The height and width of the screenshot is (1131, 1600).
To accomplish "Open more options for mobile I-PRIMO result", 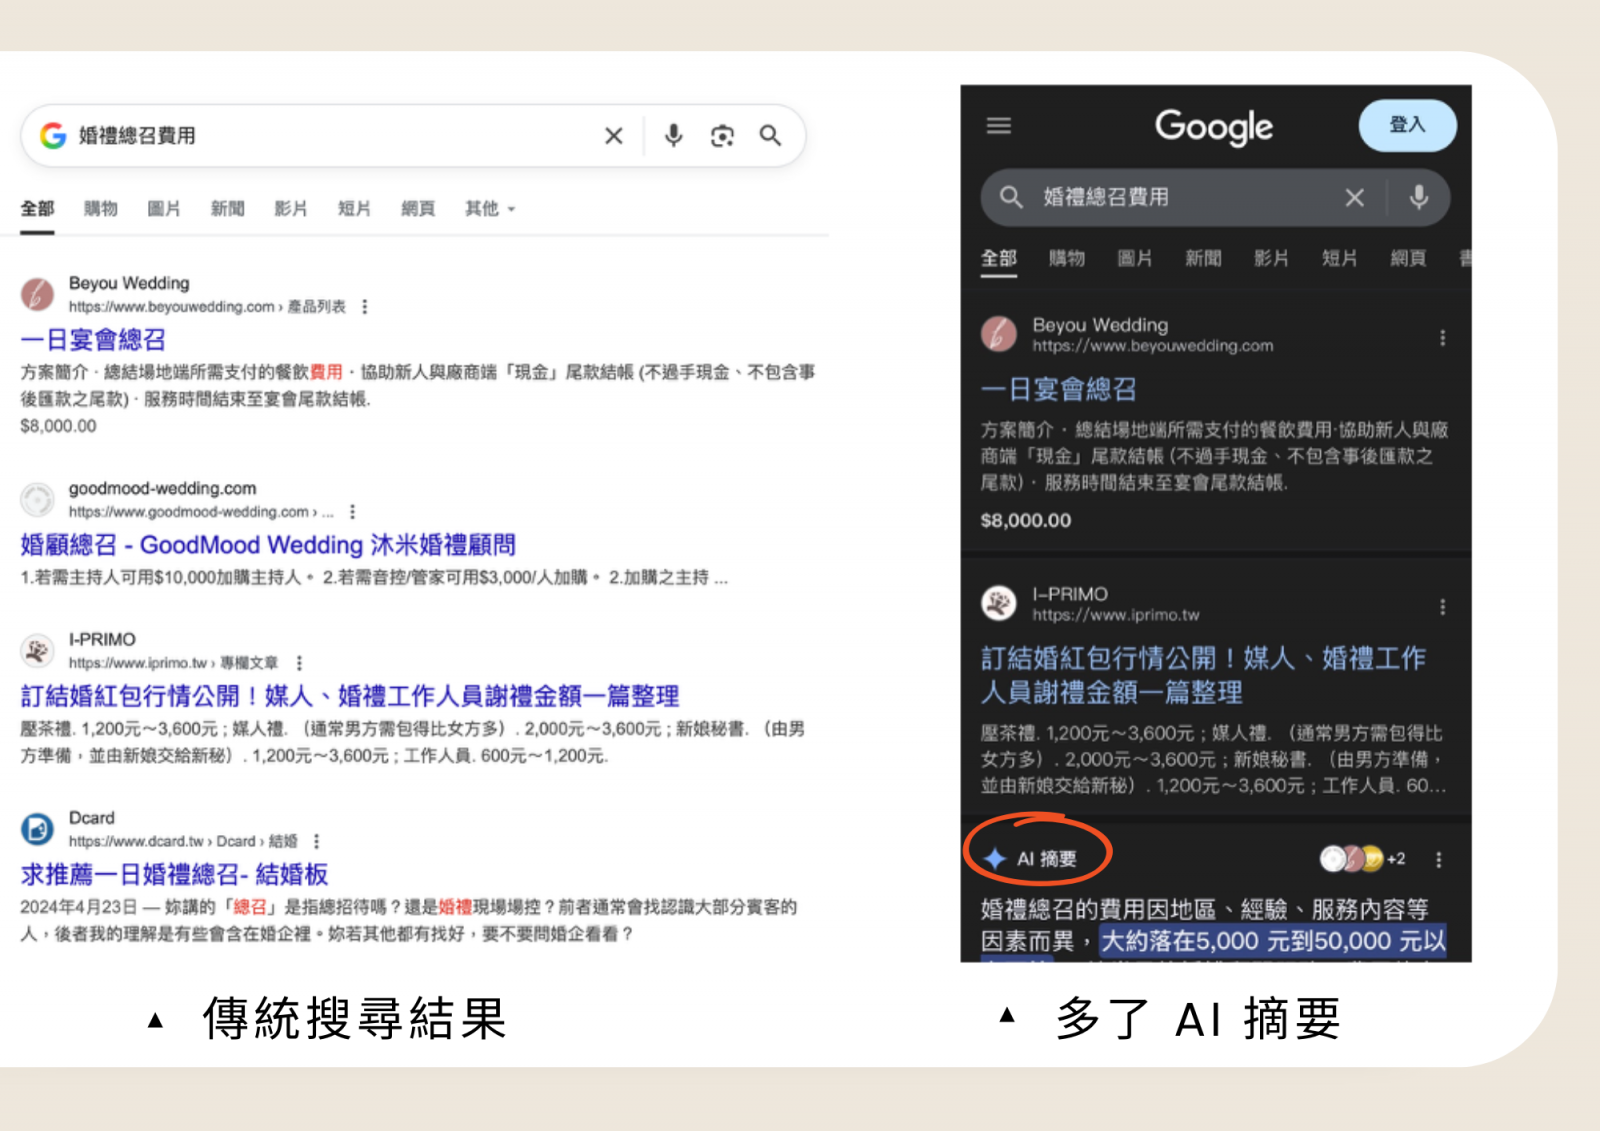I will click(1442, 607).
